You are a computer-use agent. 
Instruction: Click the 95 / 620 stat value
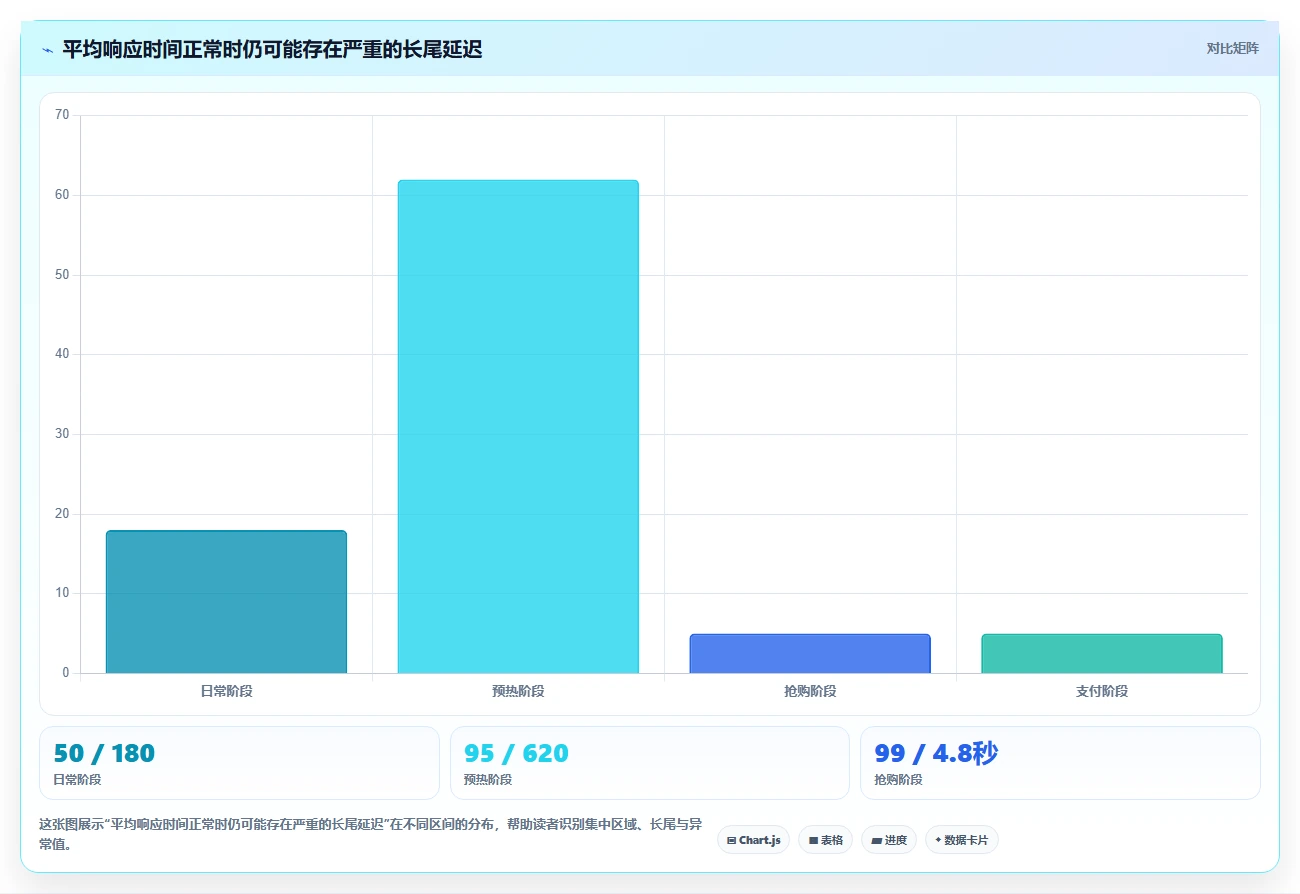point(516,753)
